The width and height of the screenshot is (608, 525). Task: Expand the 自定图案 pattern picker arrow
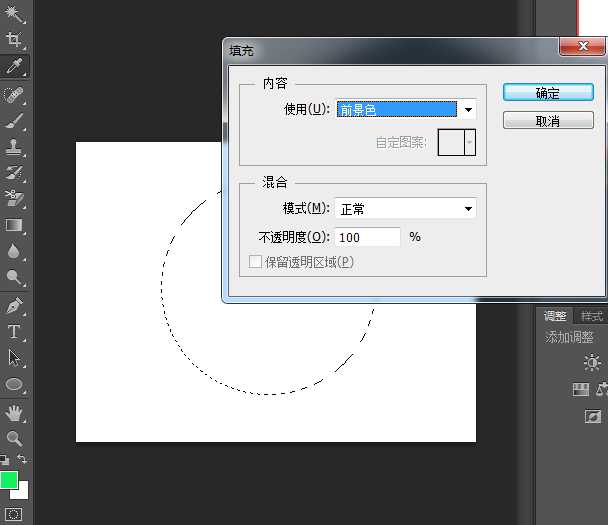470,143
